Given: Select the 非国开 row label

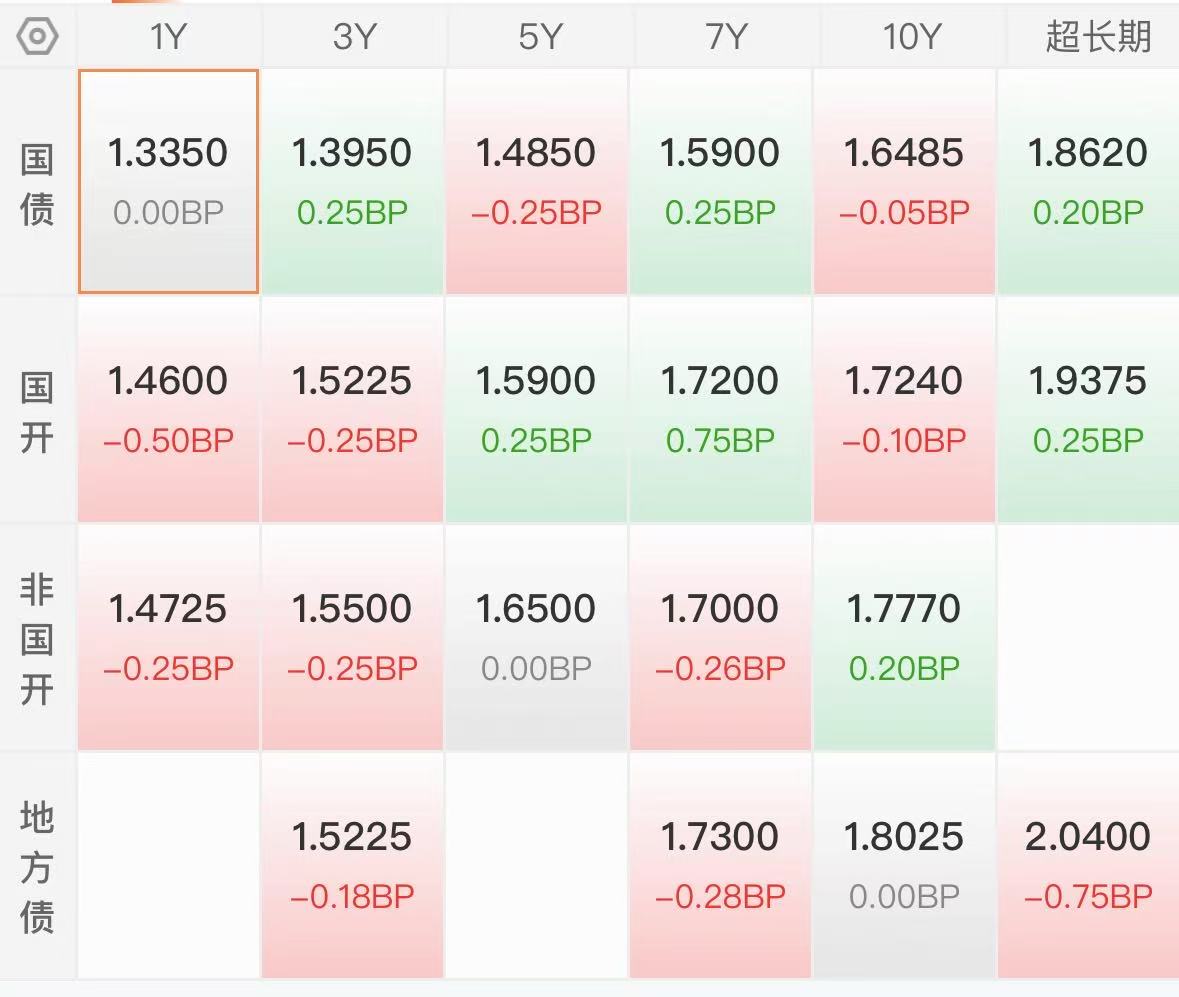Looking at the screenshot, I should [x=37, y=638].
